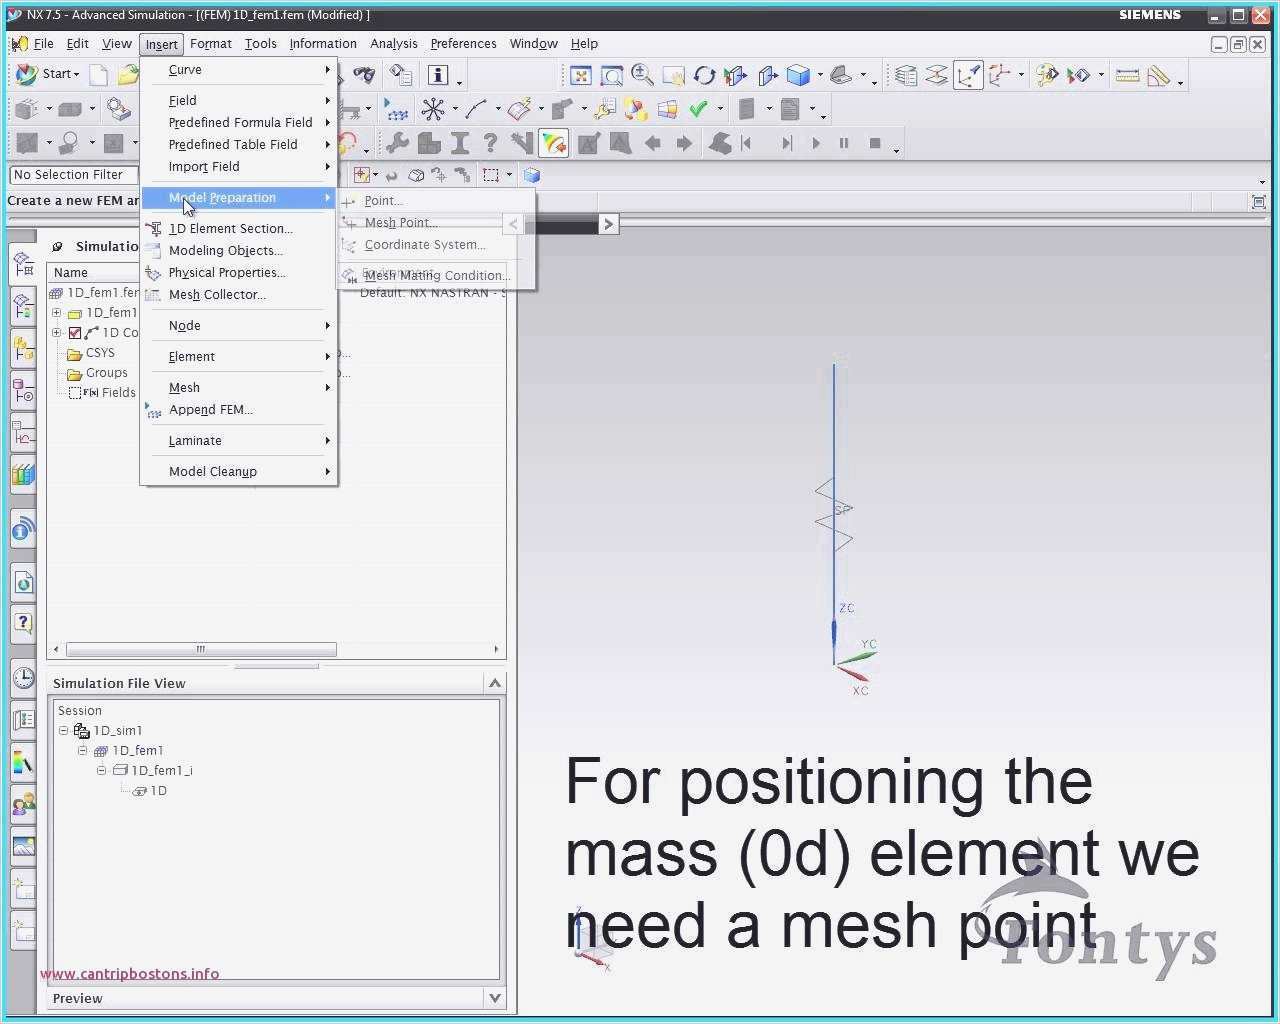Open the History clock sidebar icon
The image size is (1280, 1024).
(x=23, y=678)
